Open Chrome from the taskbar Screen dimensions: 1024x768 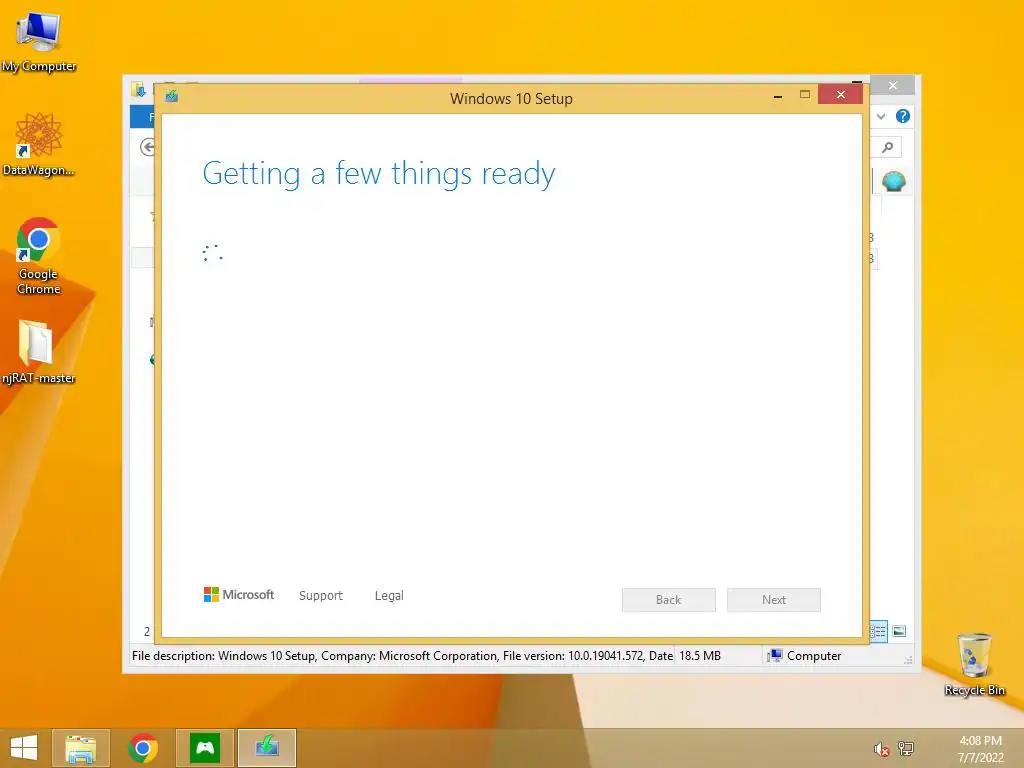(142, 748)
